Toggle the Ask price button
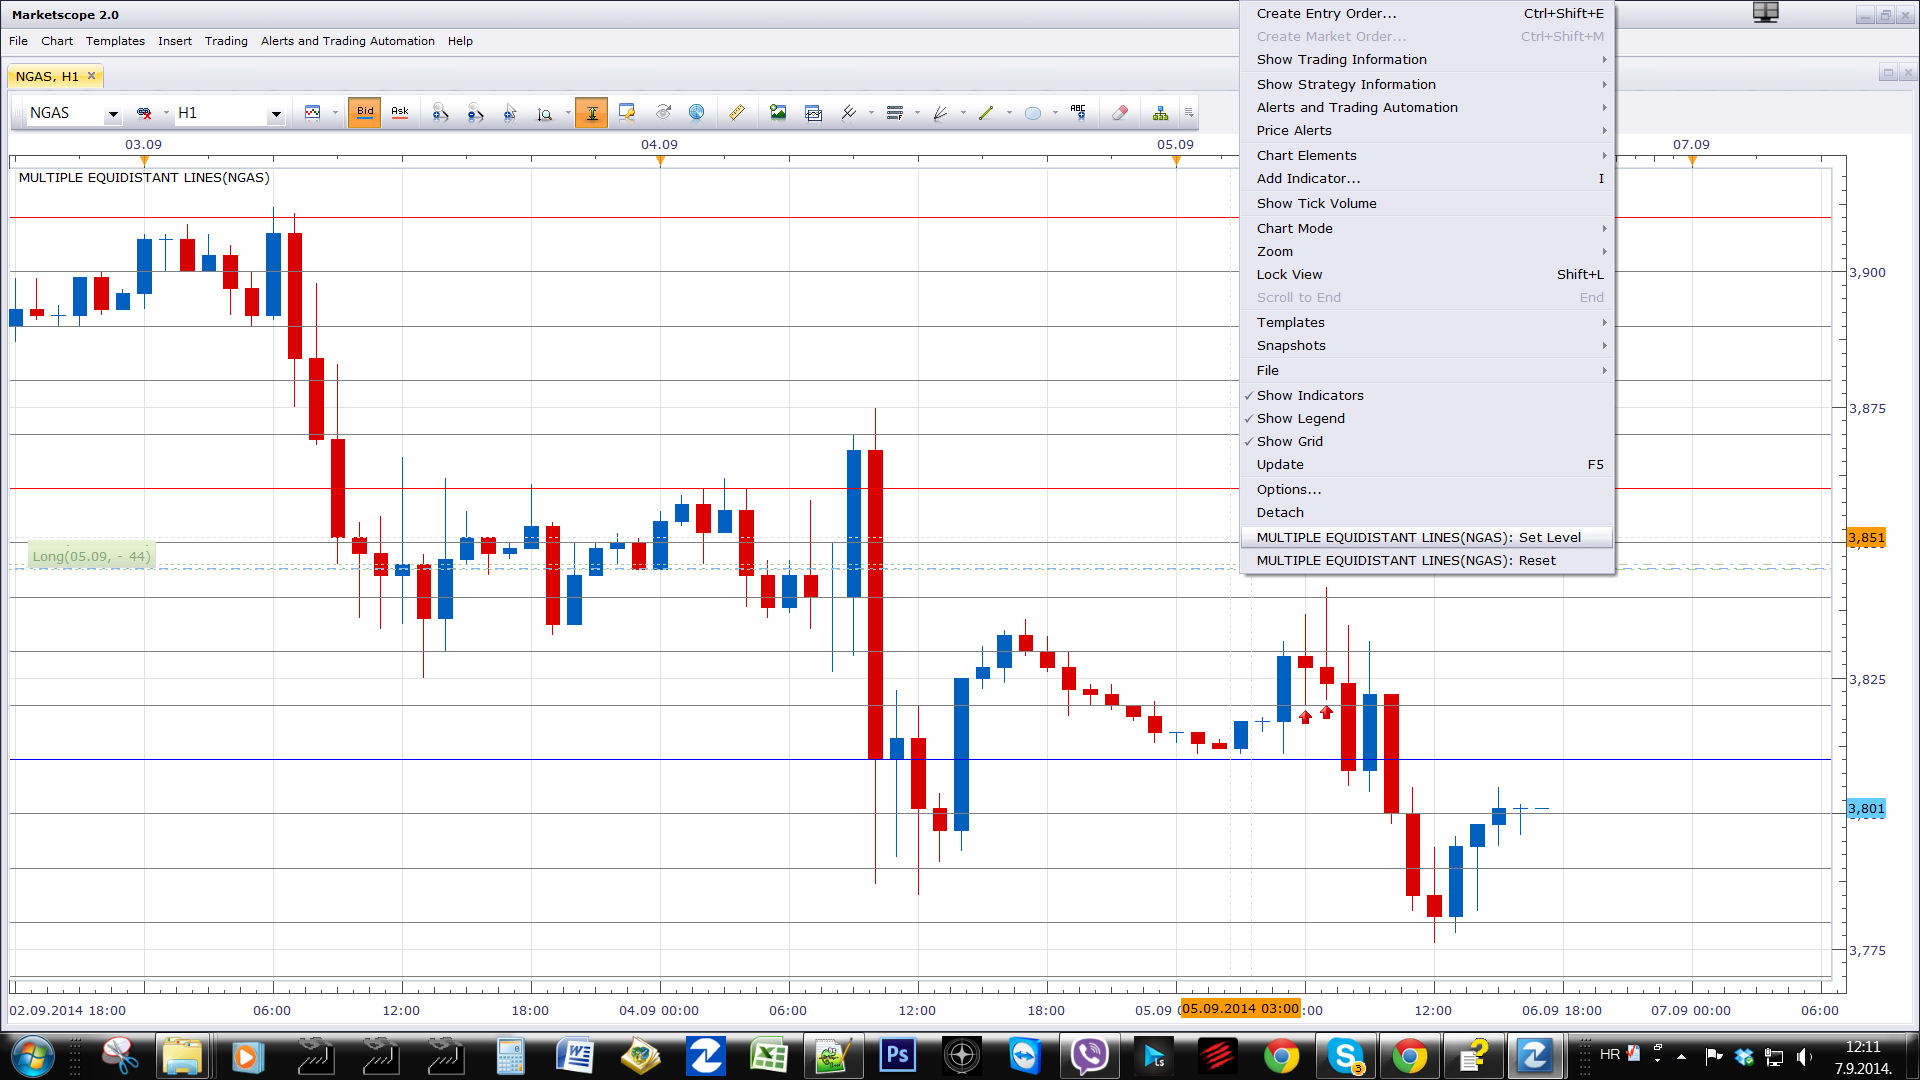Viewport: 1920px width, 1080px height. point(400,113)
